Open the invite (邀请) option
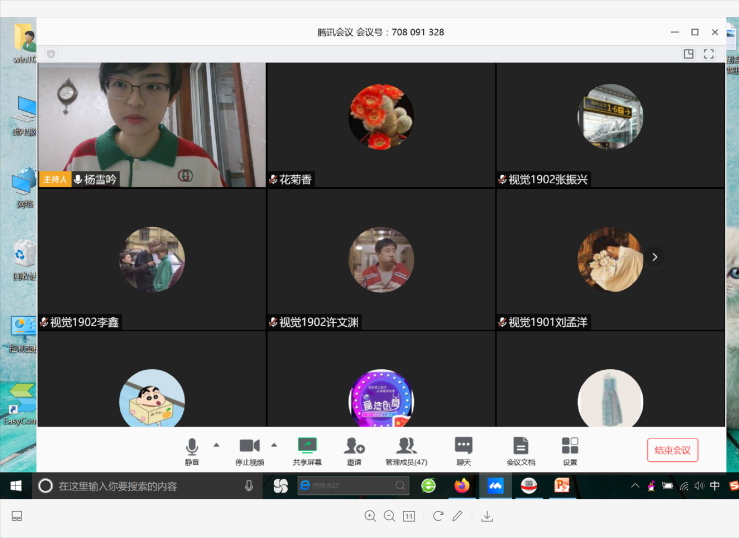Image resolution: width=739 pixels, height=538 pixels. [355, 449]
